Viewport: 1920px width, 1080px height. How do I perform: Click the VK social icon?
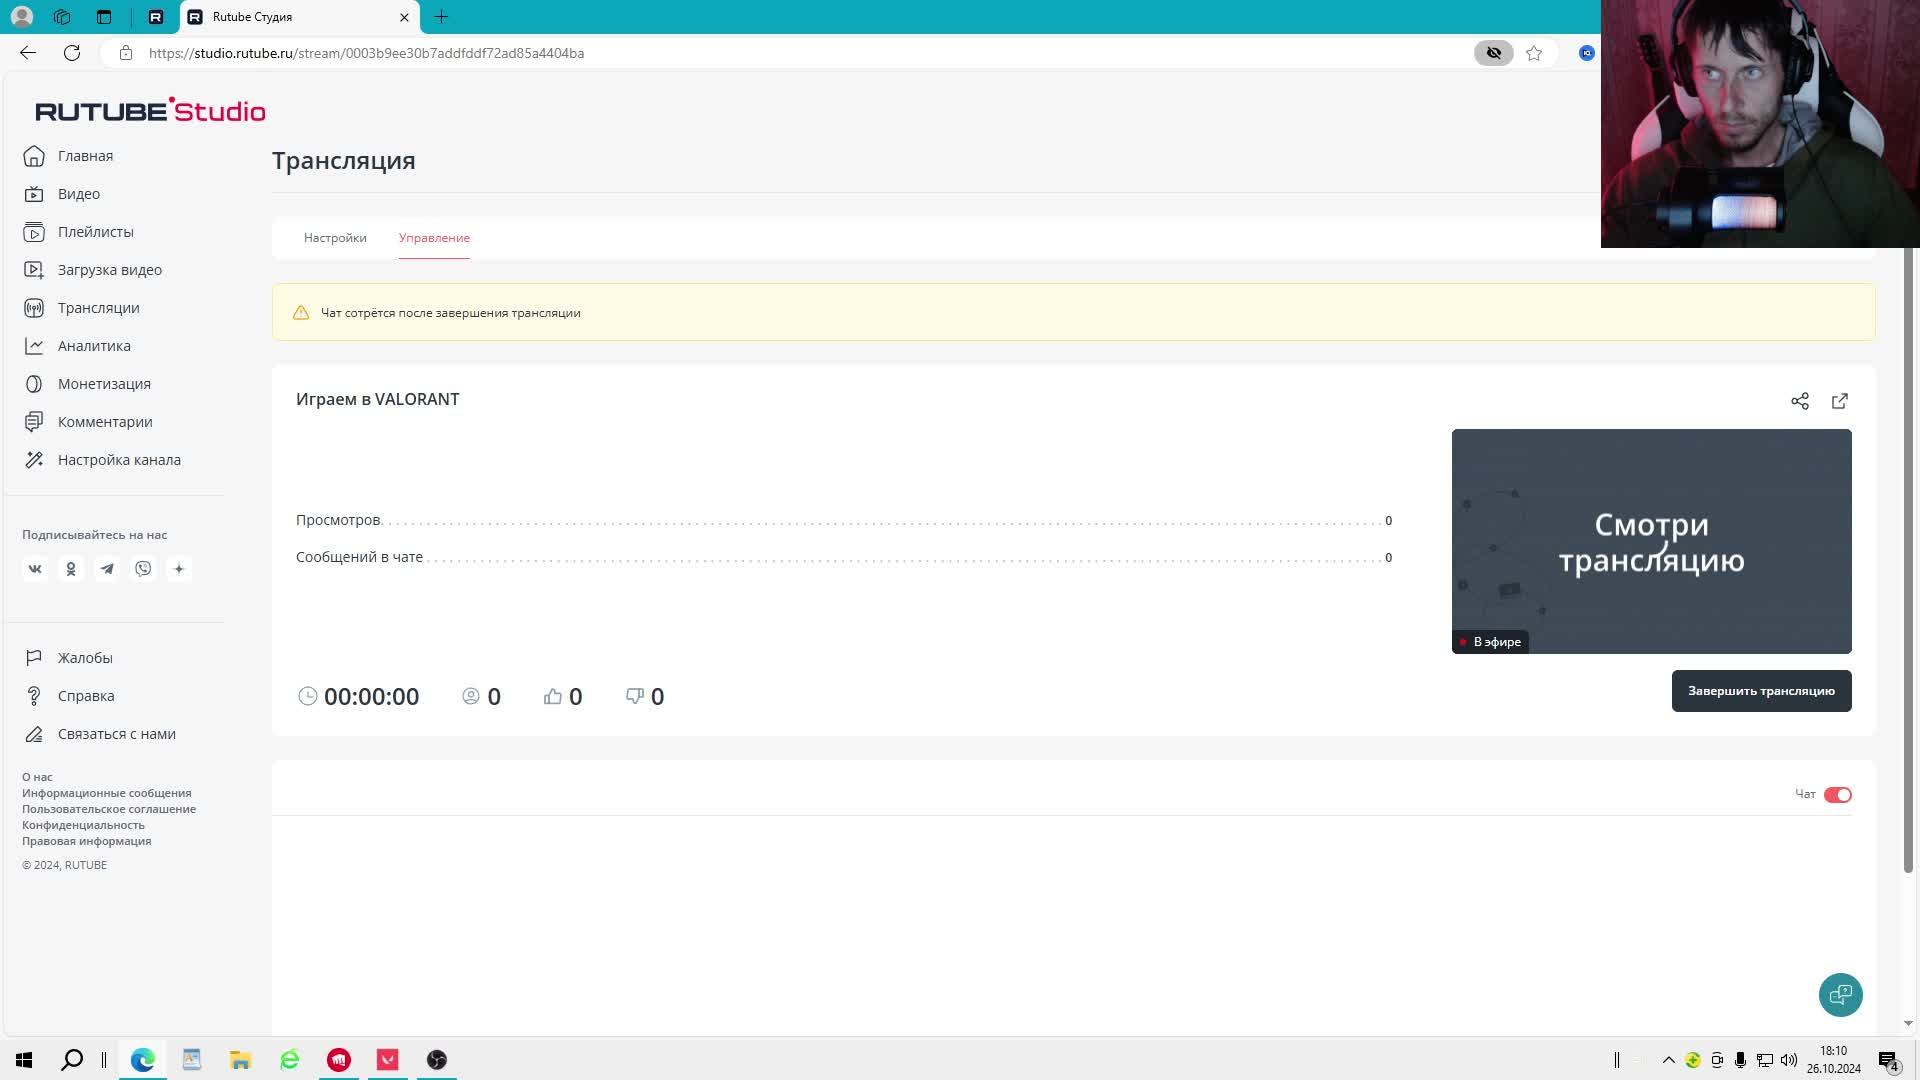click(x=35, y=569)
